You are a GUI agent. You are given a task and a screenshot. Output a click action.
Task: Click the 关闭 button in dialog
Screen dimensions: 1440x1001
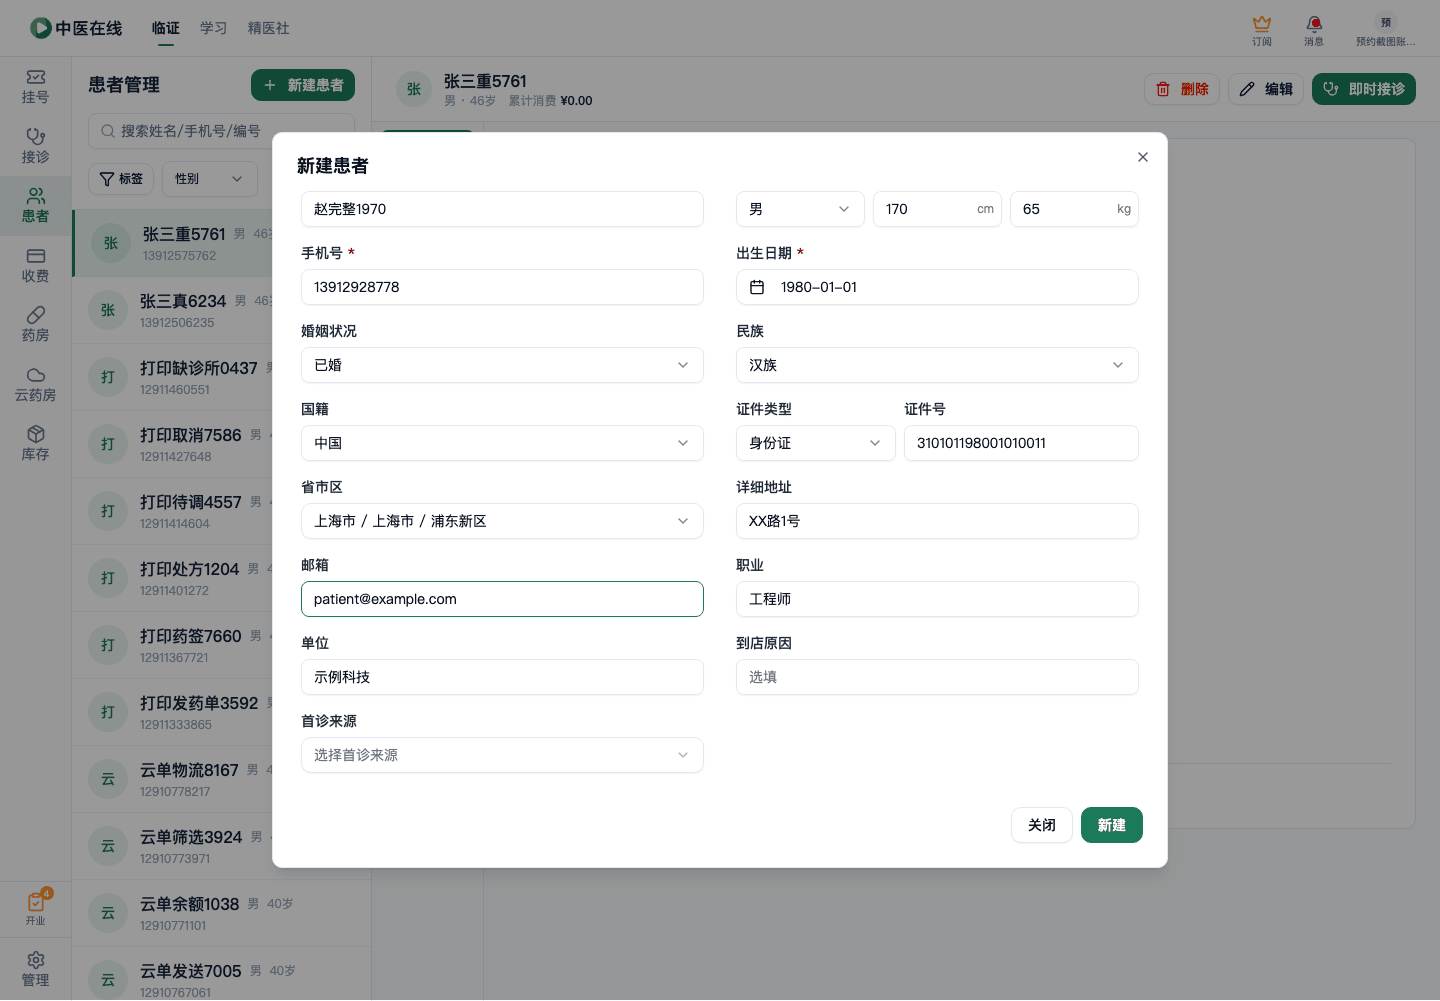tap(1042, 825)
